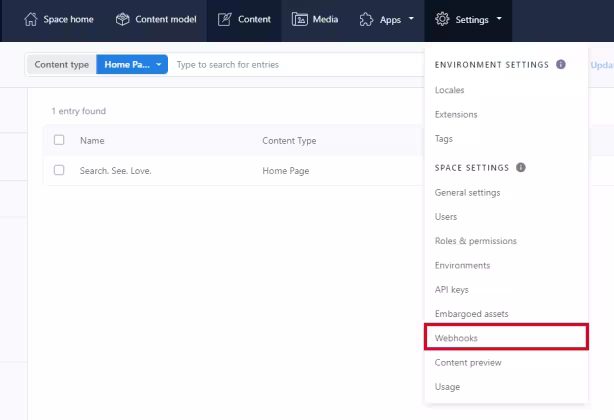Click the Environment Settings info icon
This screenshot has height=420, width=614.
pos(561,64)
